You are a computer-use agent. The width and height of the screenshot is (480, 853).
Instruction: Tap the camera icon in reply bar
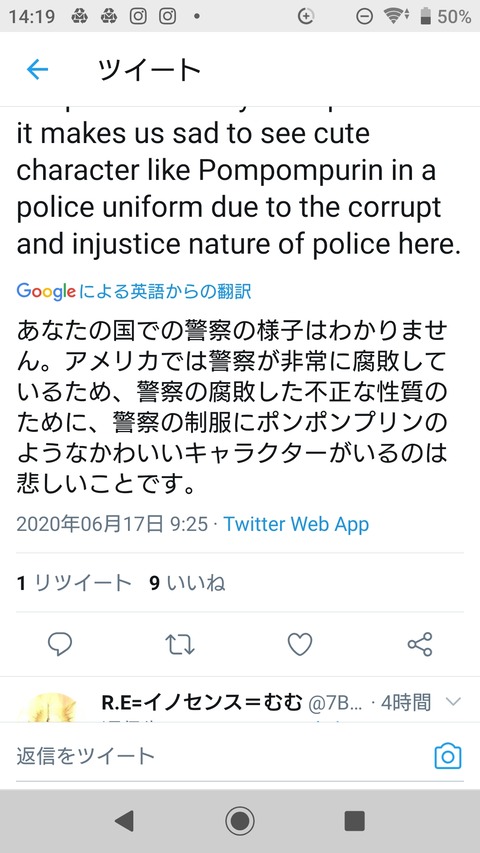(x=448, y=756)
